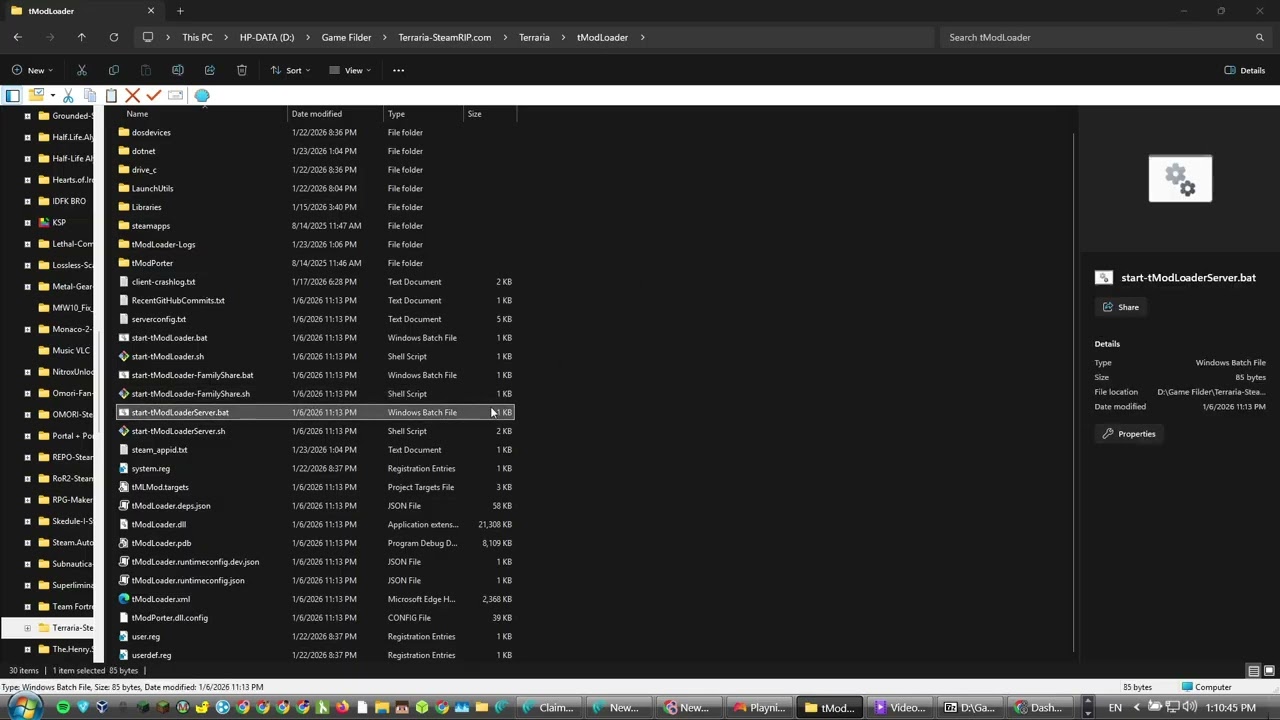Screen dimensions: 1280x720
Task: Click the Delete trash can icon
Action: pos(242,70)
